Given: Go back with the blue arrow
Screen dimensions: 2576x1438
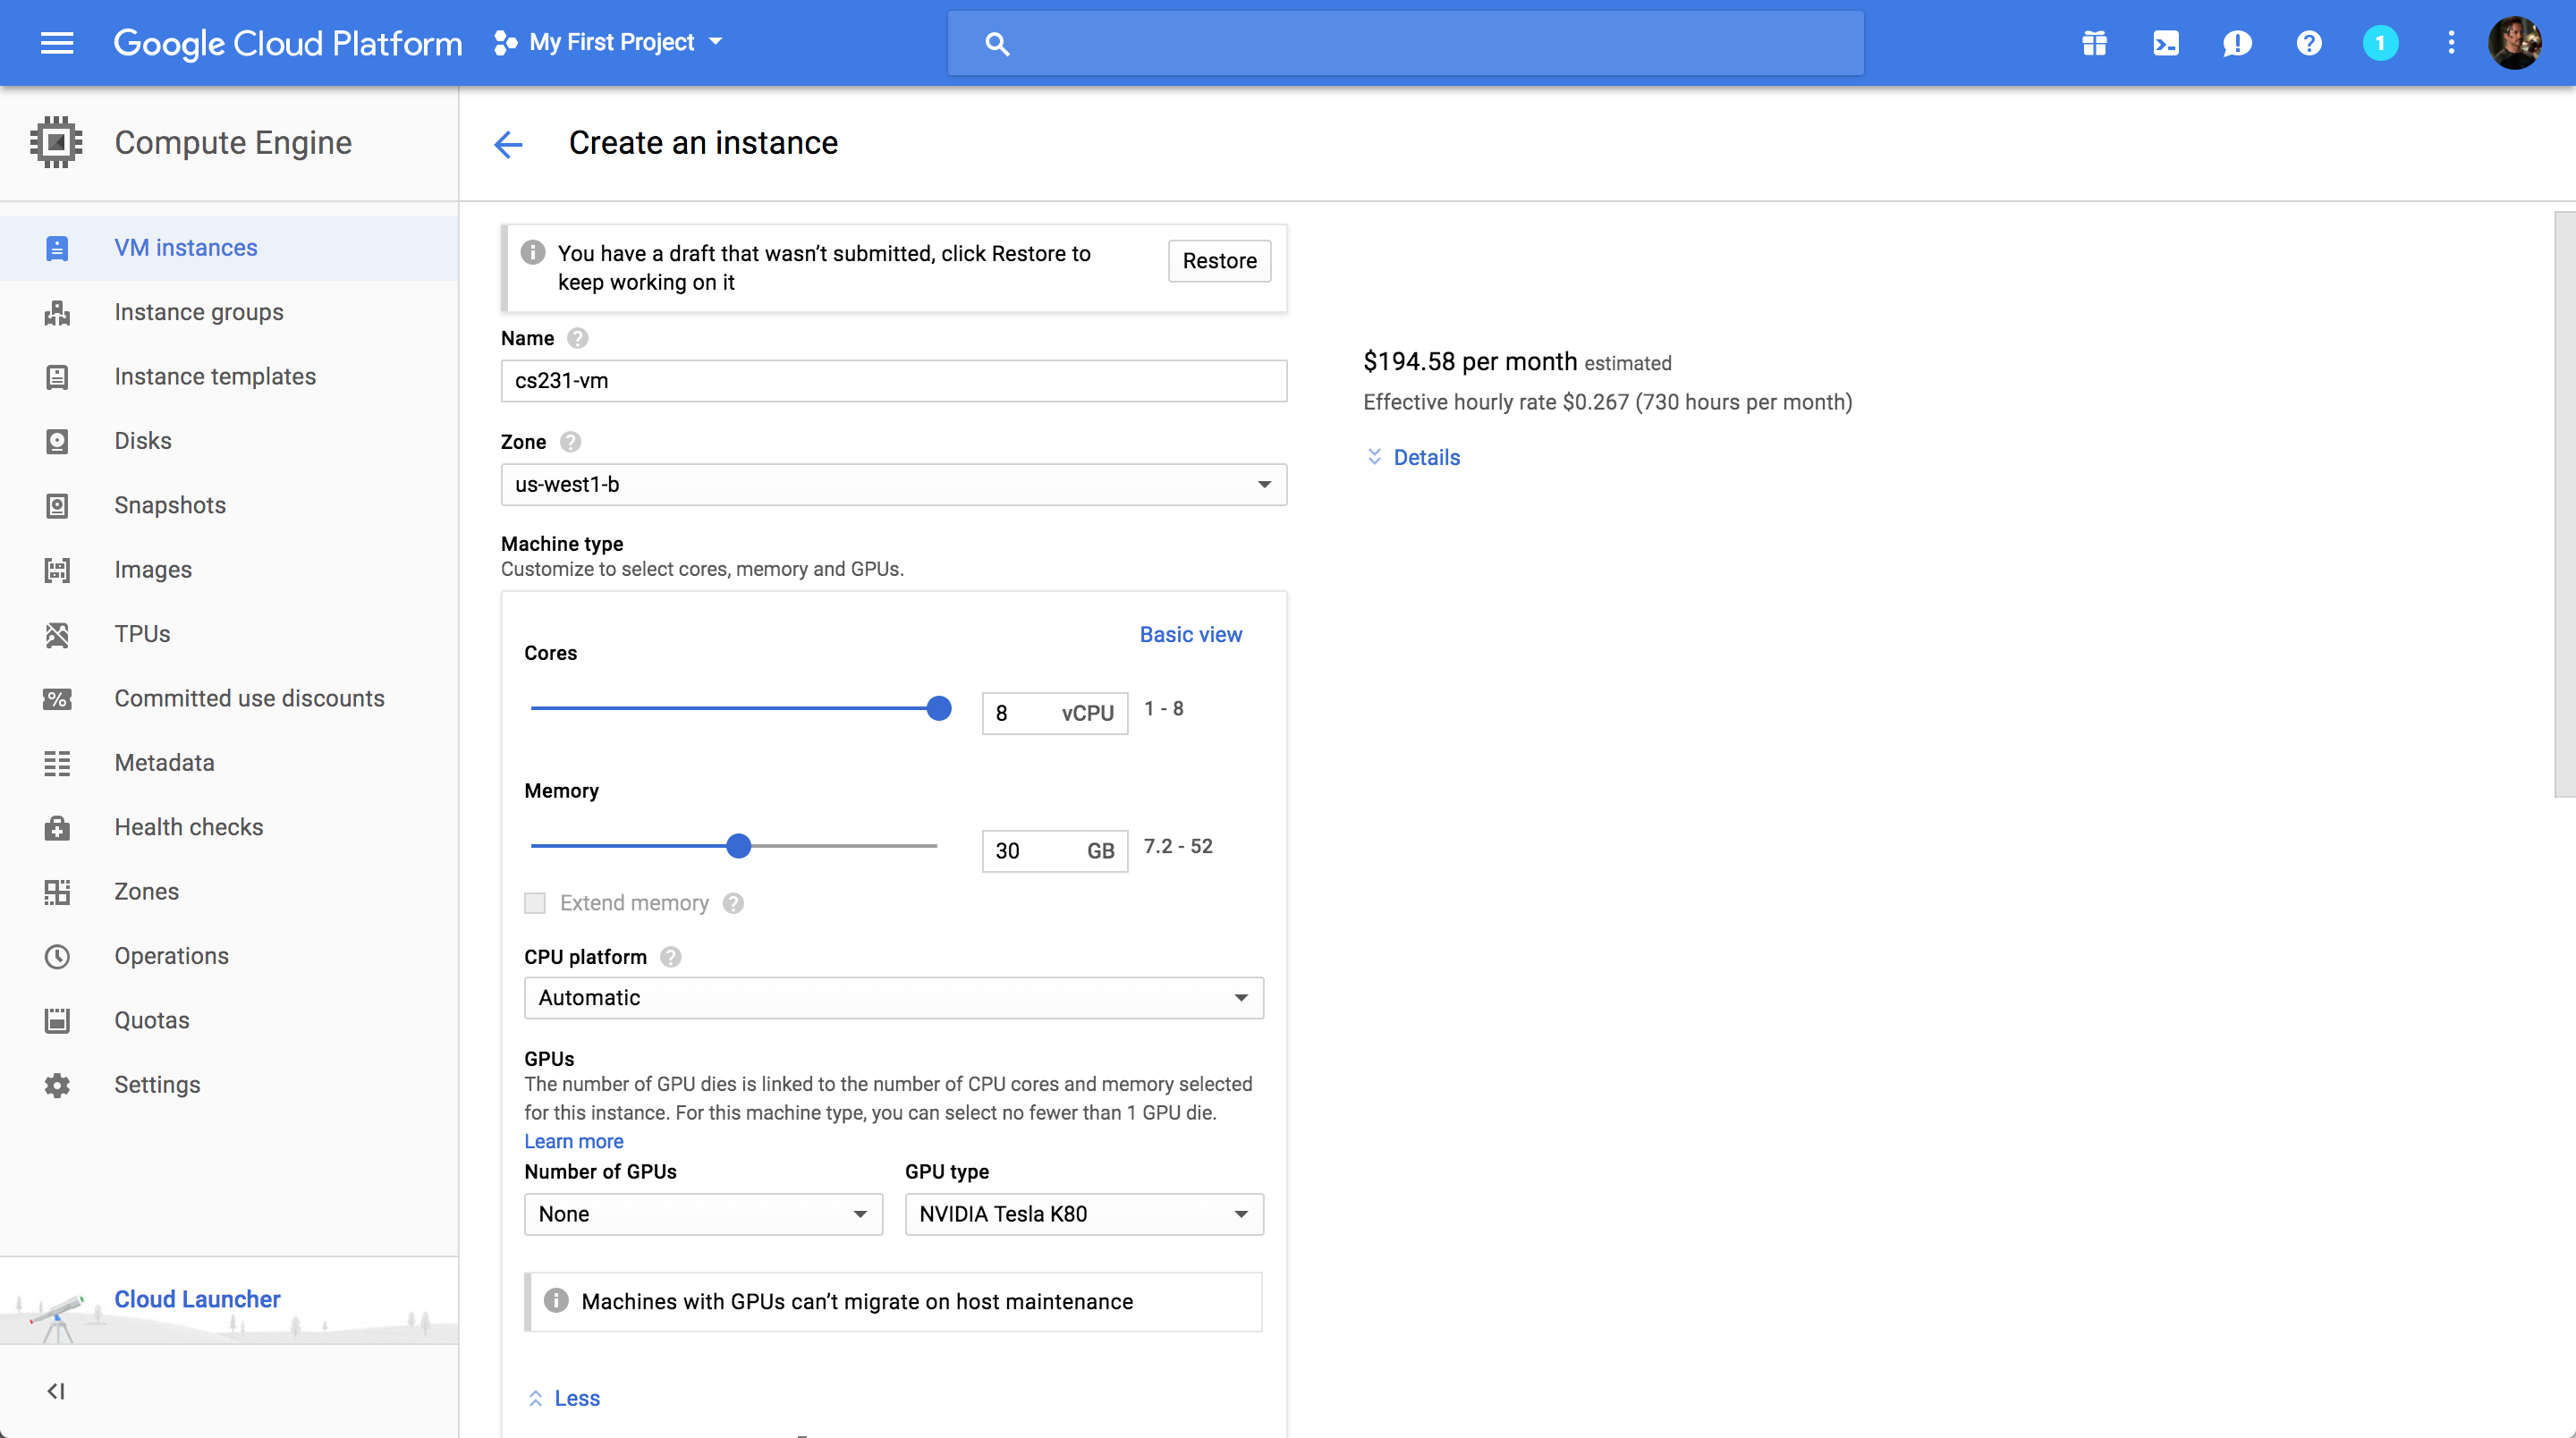Looking at the screenshot, I should [x=508, y=144].
